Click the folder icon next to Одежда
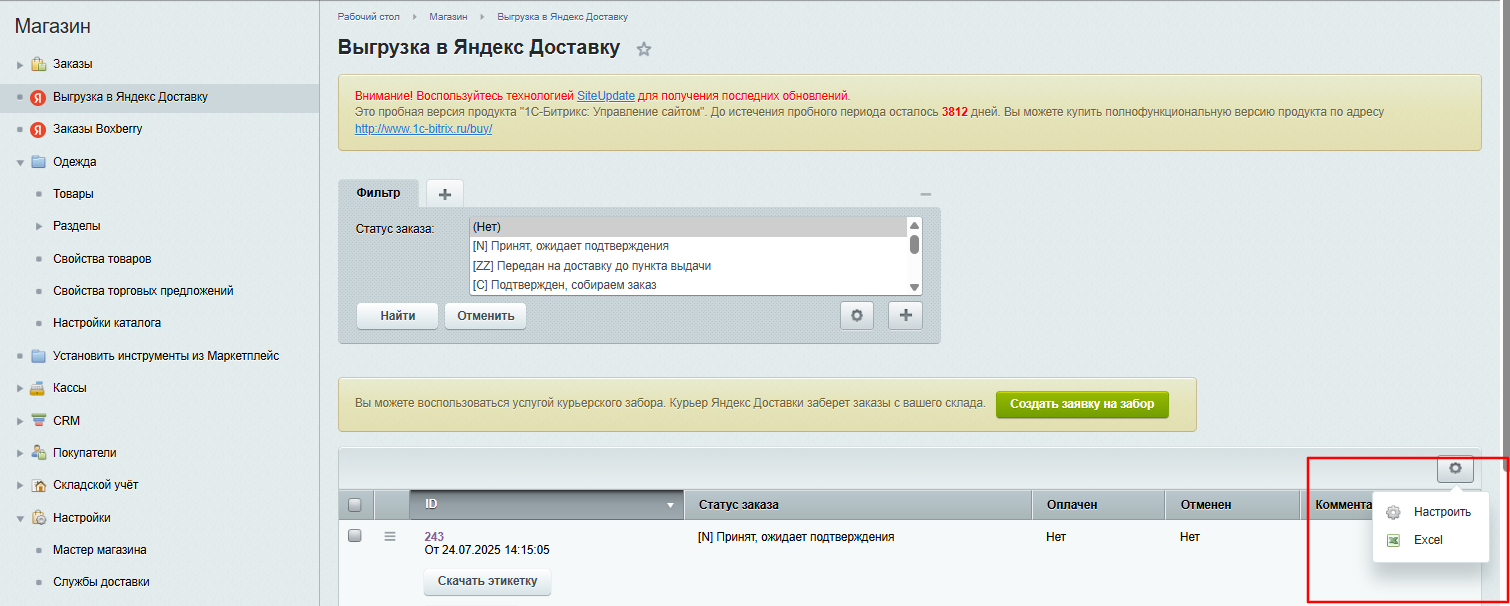Screen dimensions: 1510x606 click(38, 162)
